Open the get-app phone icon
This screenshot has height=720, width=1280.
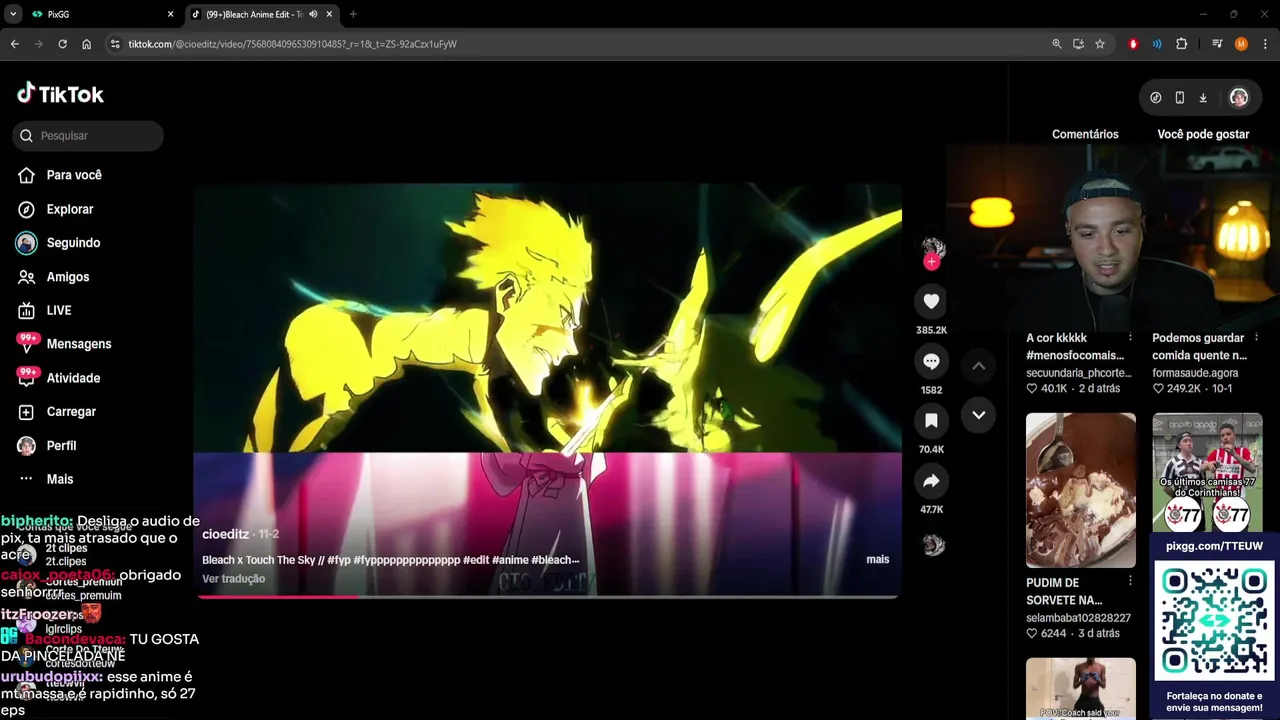click(x=1180, y=98)
